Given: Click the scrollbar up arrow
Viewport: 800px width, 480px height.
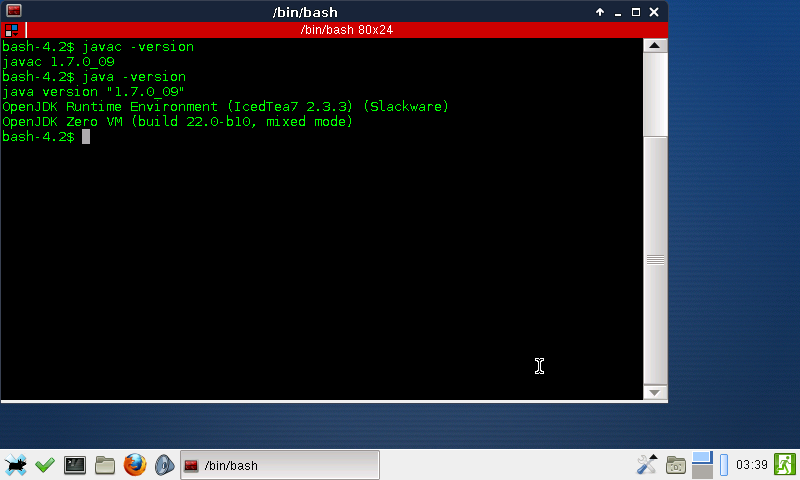Looking at the screenshot, I should (x=655, y=45).
